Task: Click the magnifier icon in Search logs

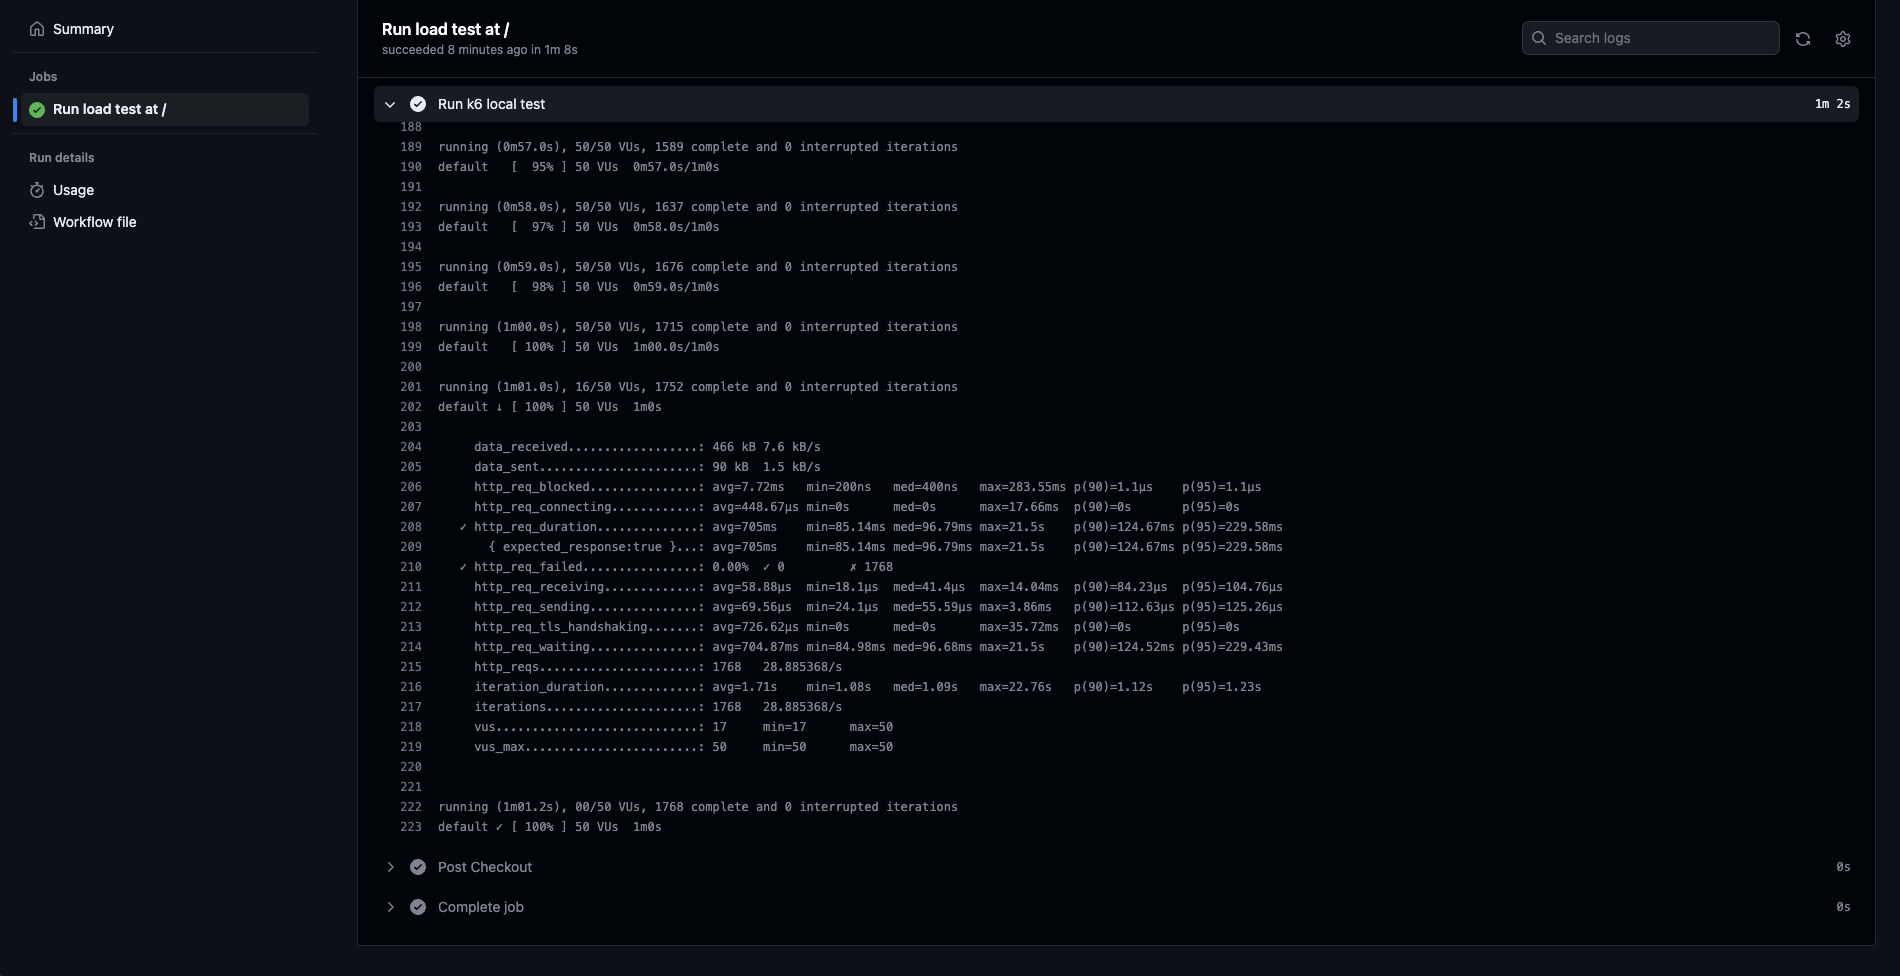Action: coord(1539,38)
